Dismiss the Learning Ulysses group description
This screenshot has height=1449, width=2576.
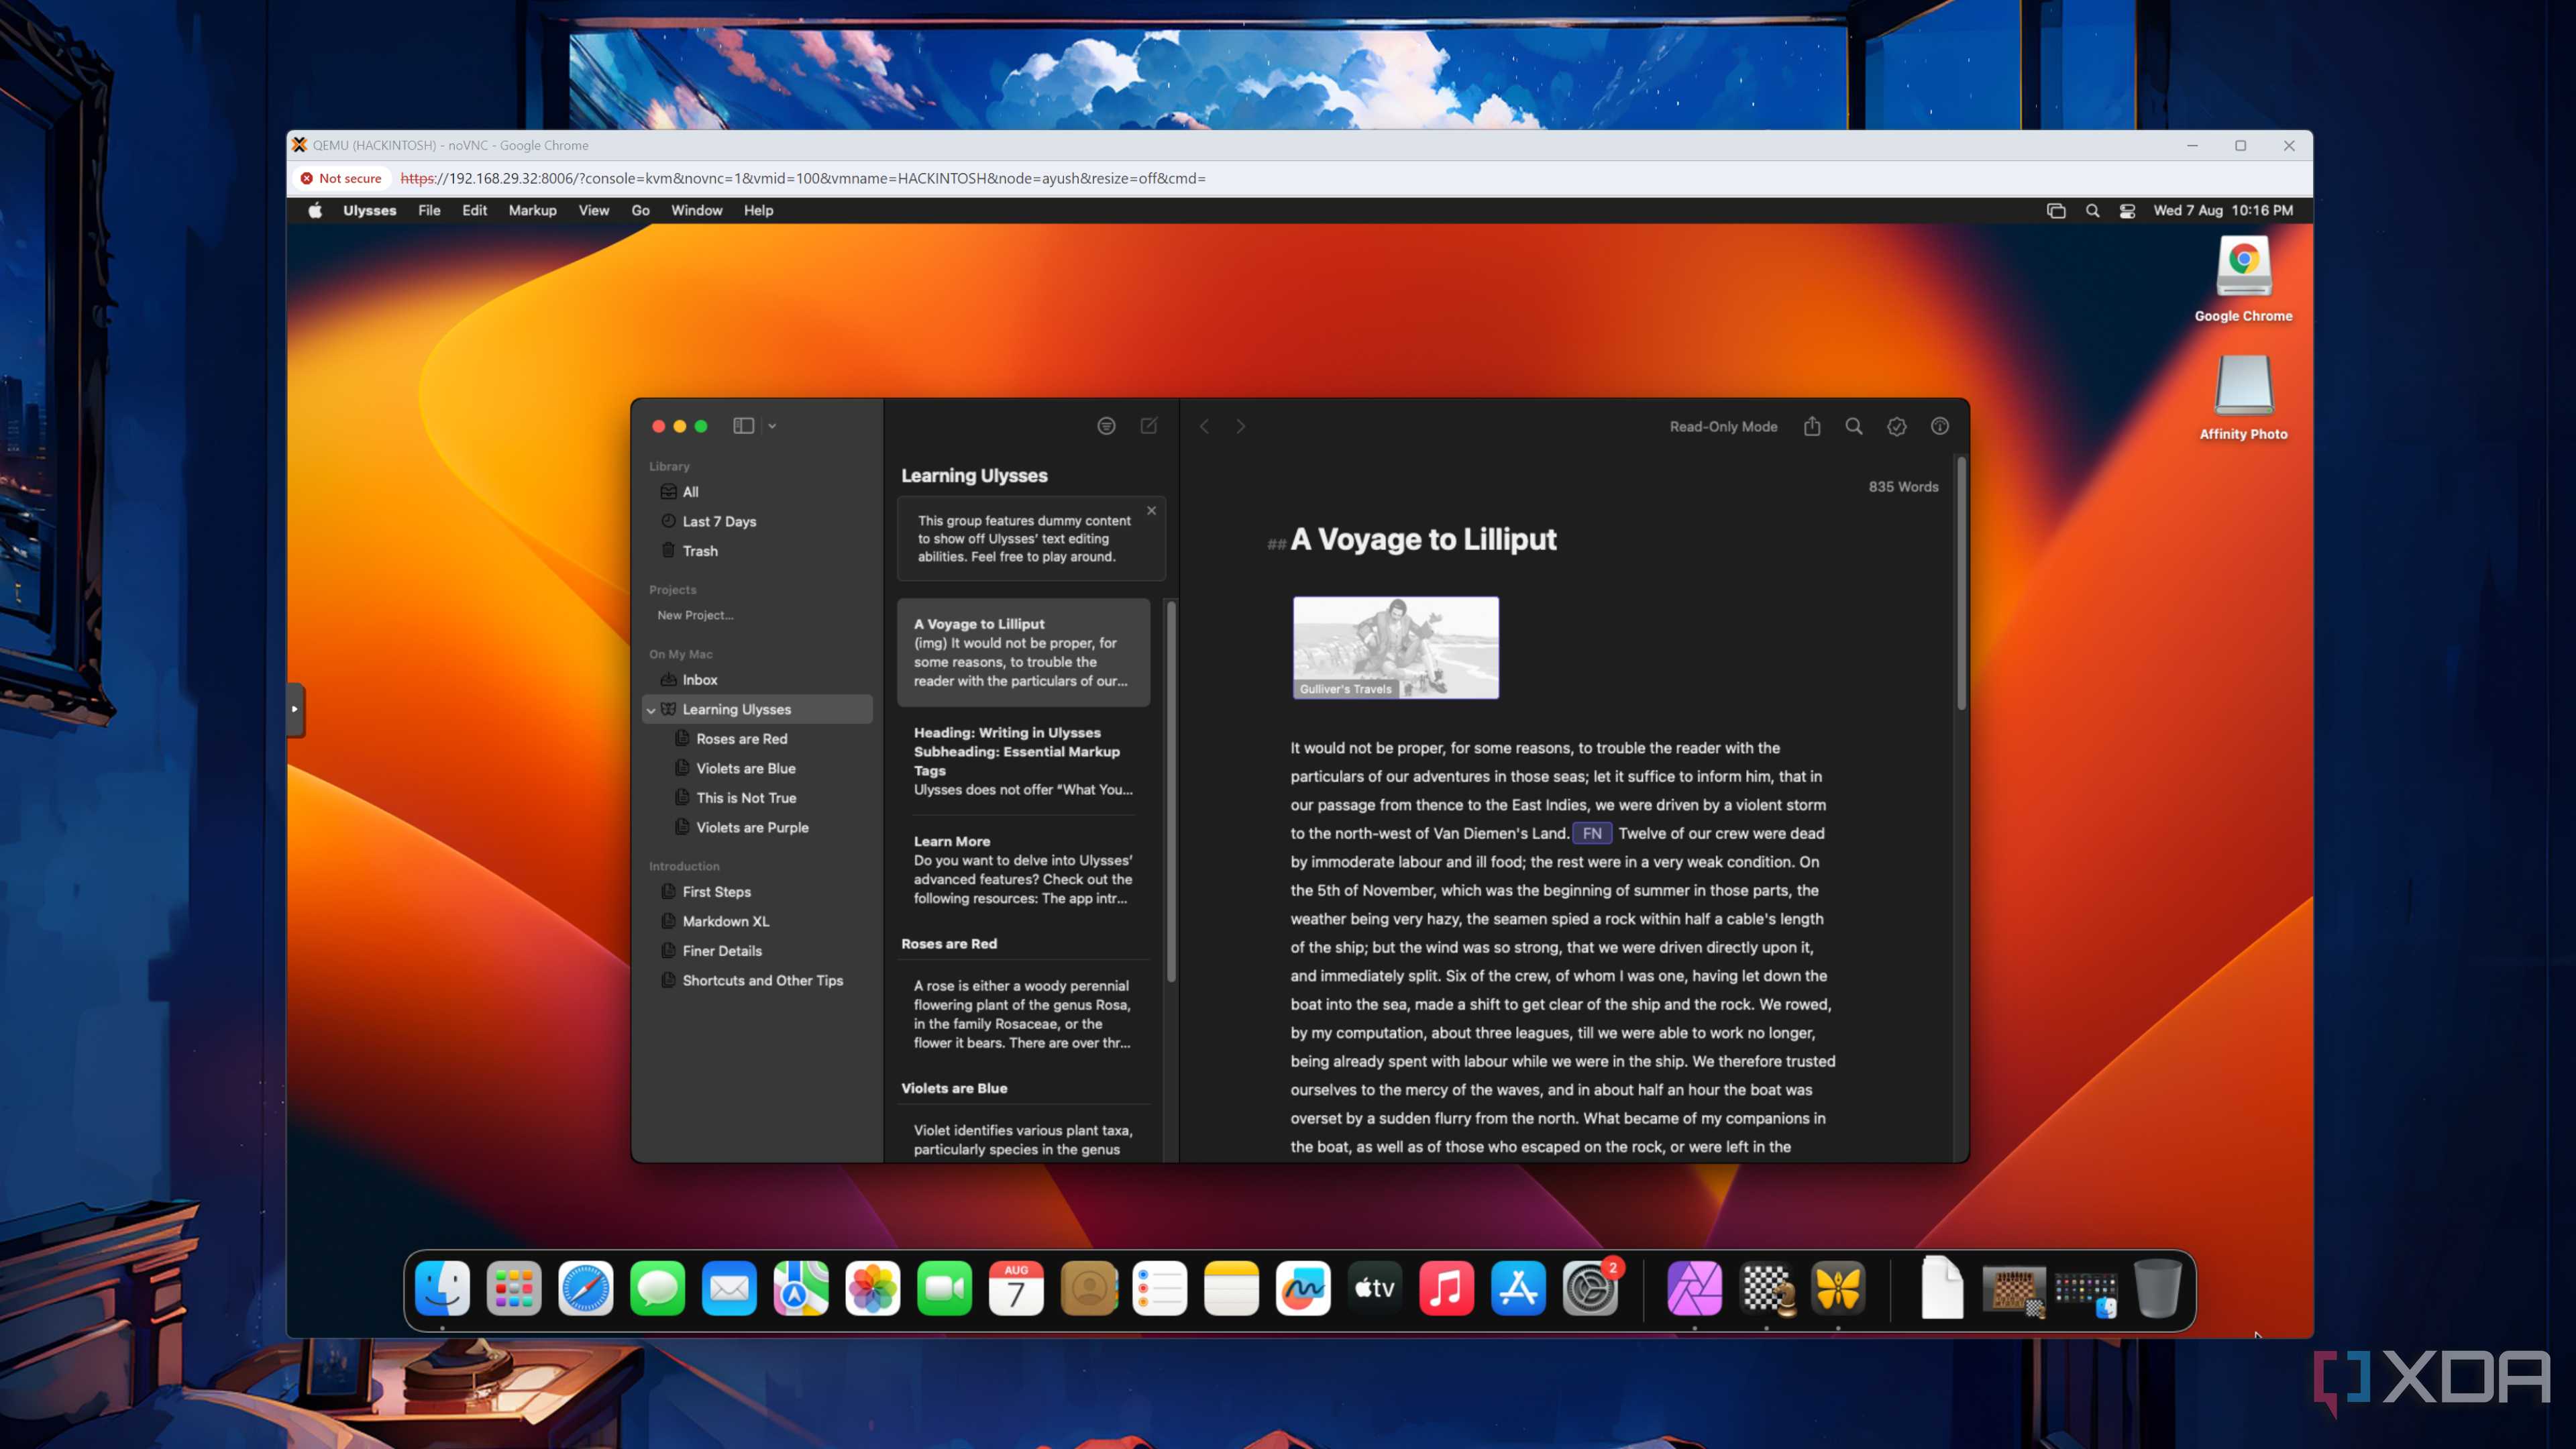[x=1152, y=510]
